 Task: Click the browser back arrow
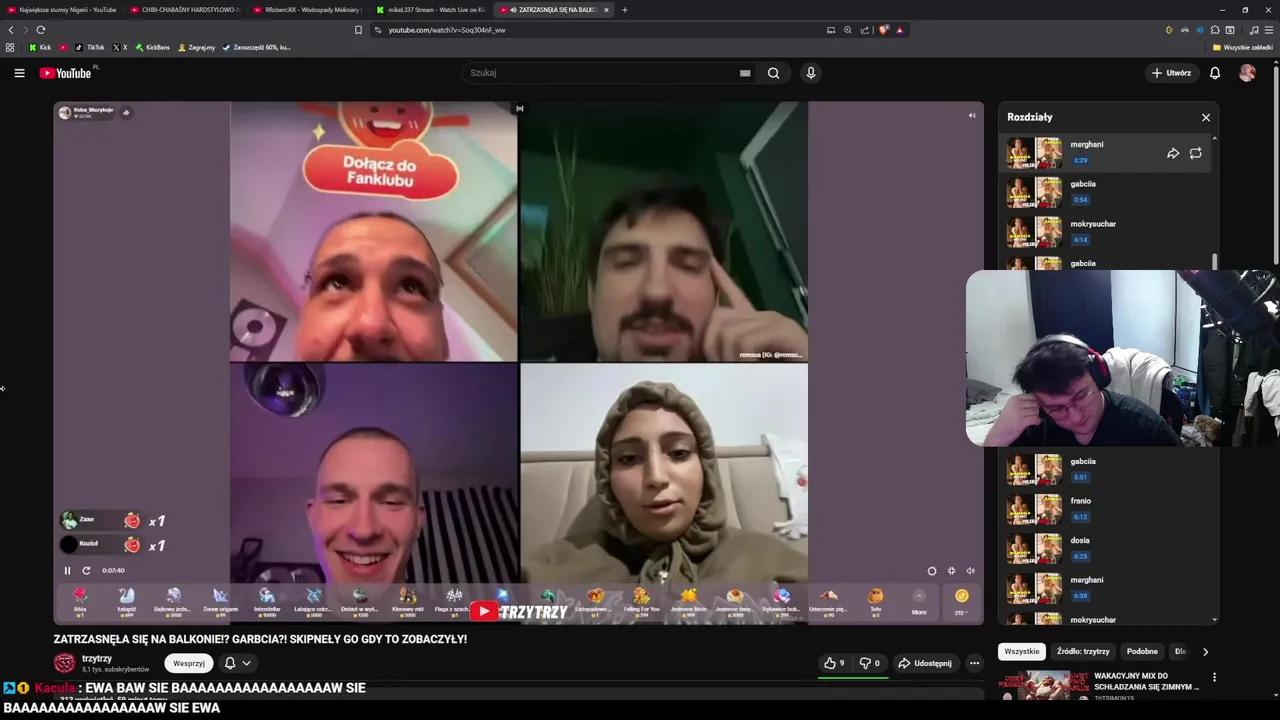tap(11, 30)
